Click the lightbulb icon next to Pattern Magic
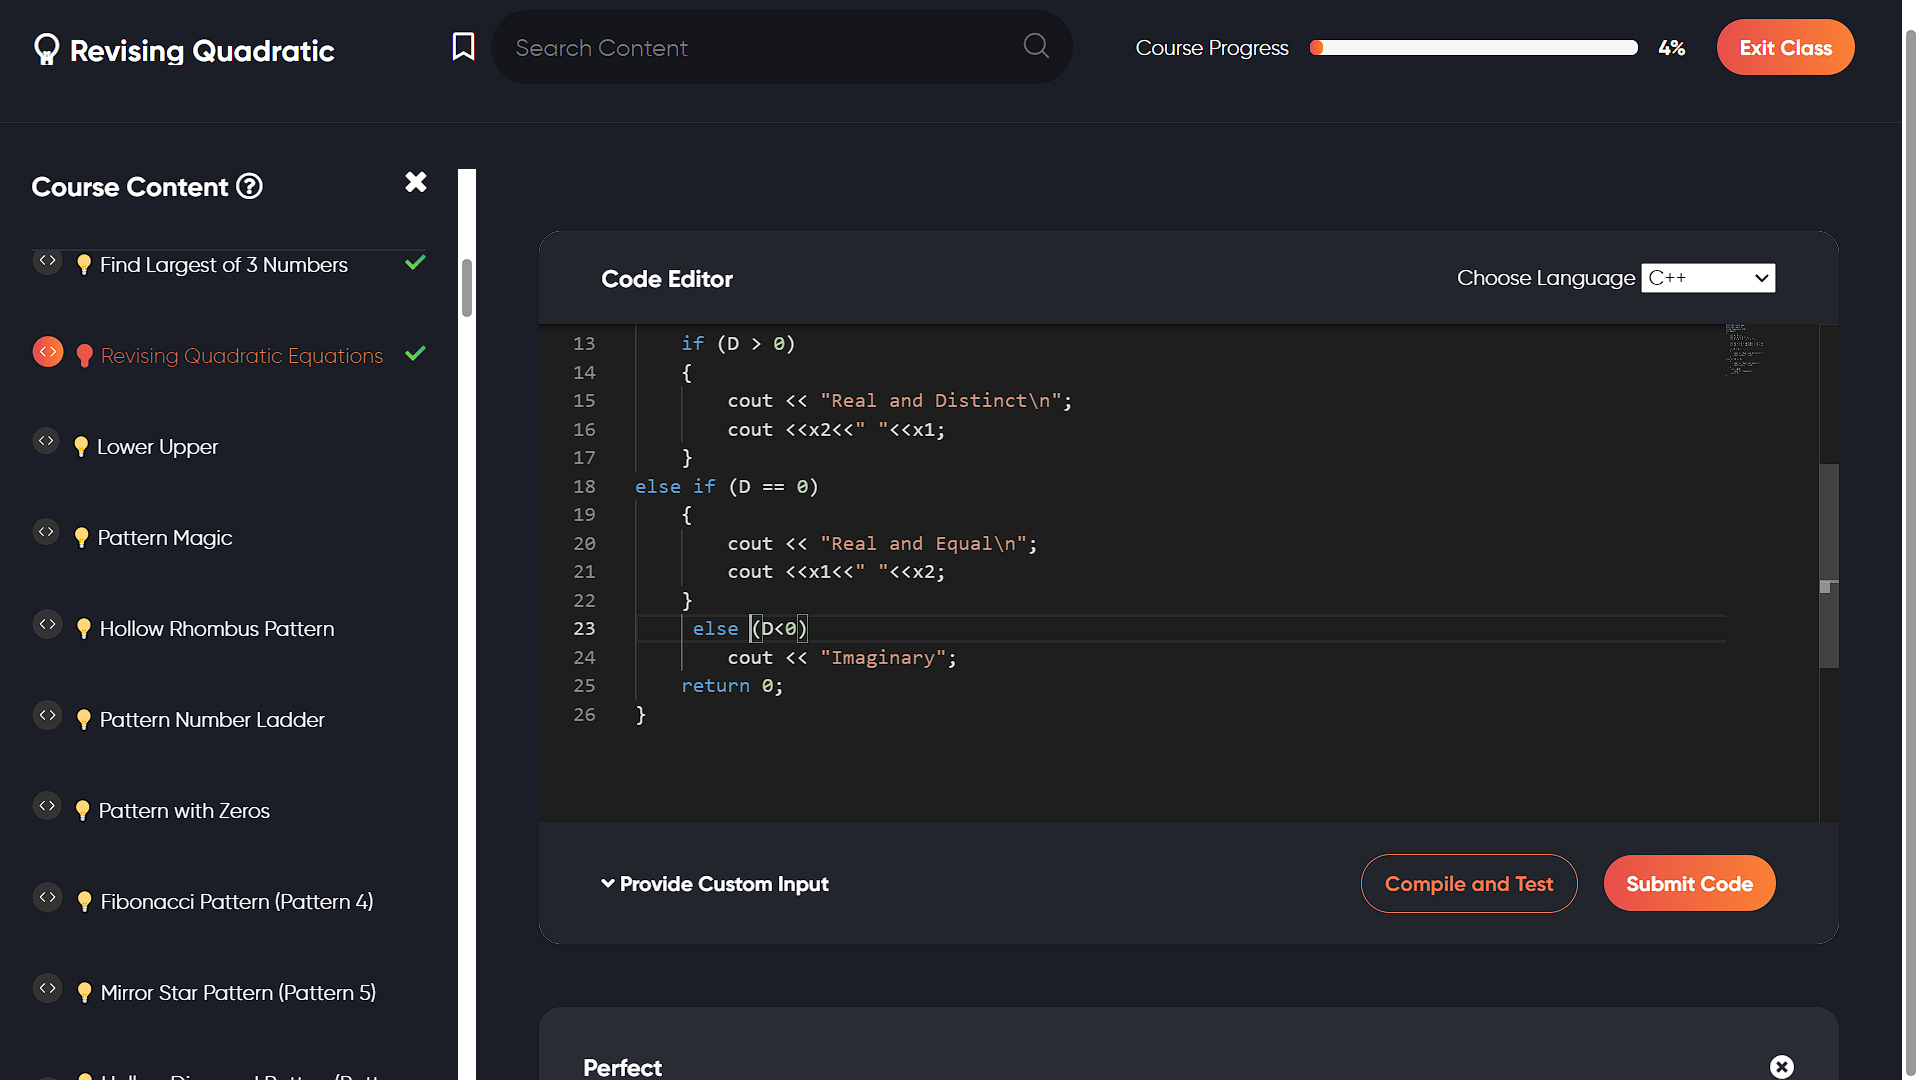The image size is (1920, 1080). (x=81, y=538)
